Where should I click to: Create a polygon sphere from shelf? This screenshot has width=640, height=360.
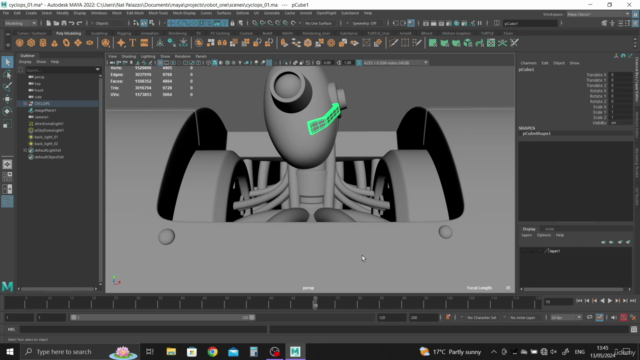coord(19,43)
